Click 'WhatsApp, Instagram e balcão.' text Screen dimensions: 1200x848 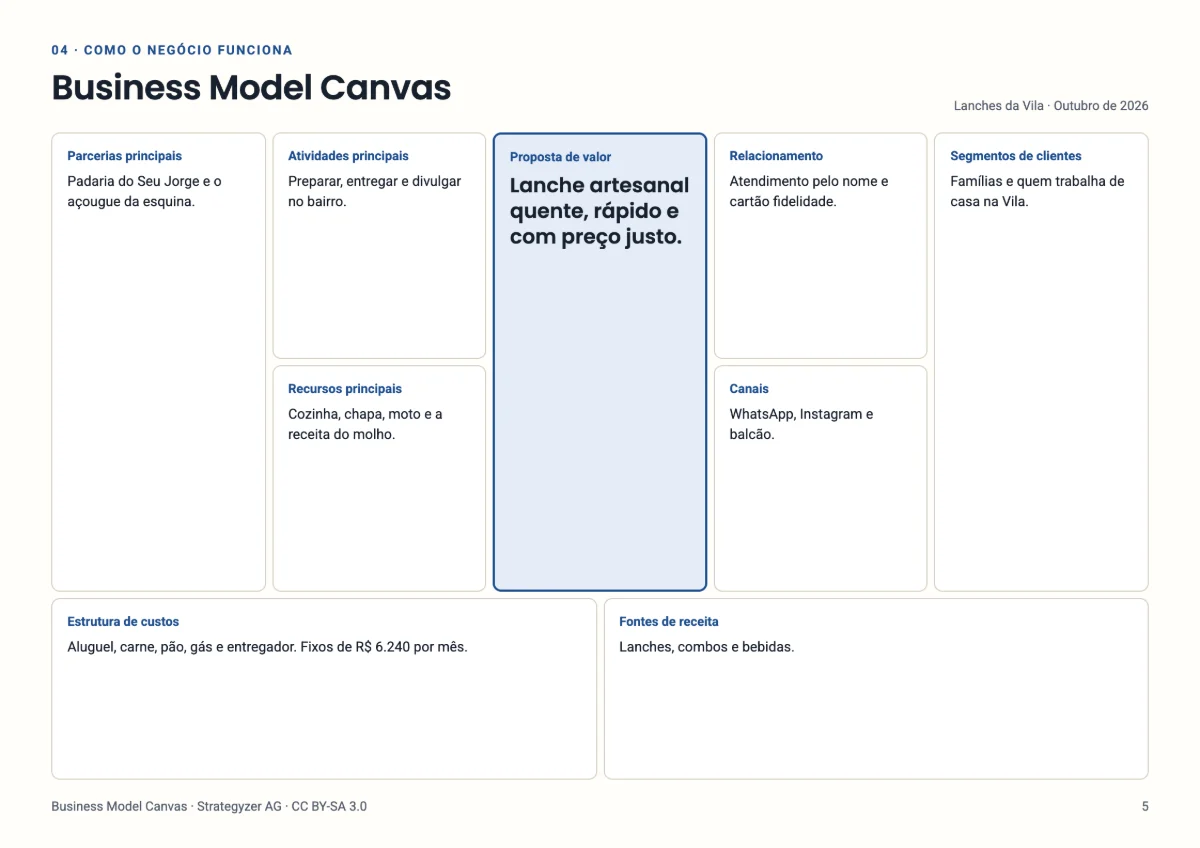[801, 424]
